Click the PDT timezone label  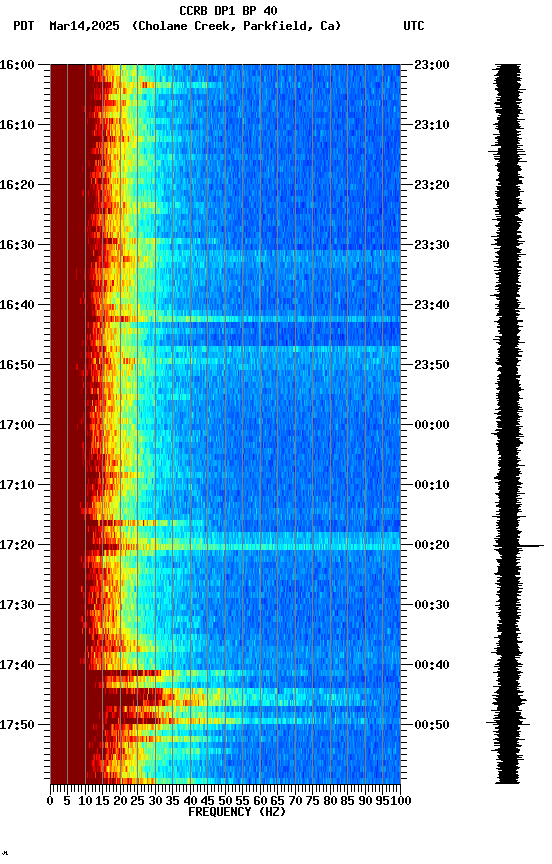(24, 26)
